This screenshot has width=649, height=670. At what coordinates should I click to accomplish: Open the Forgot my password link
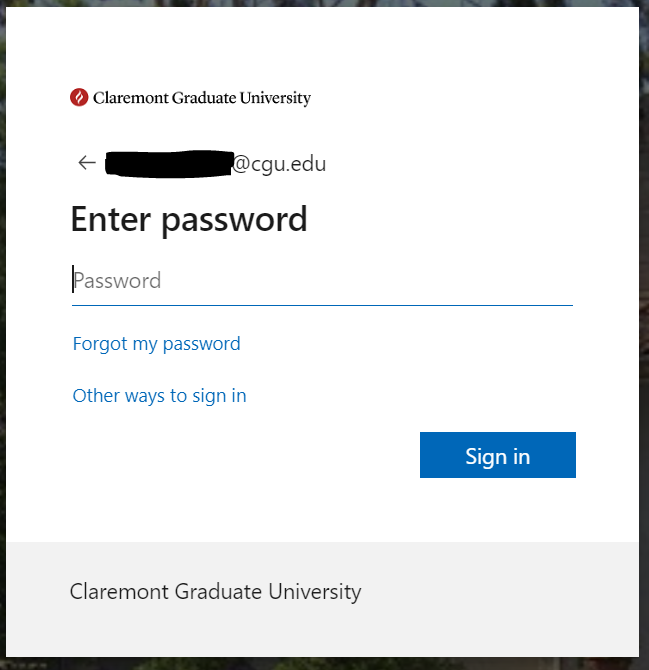[156, 344]
